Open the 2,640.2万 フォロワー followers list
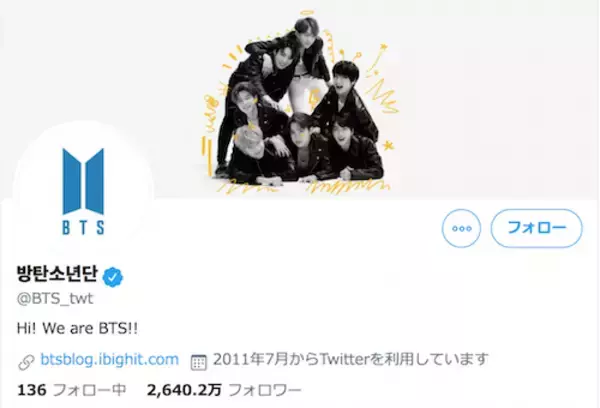 point(224,390)
